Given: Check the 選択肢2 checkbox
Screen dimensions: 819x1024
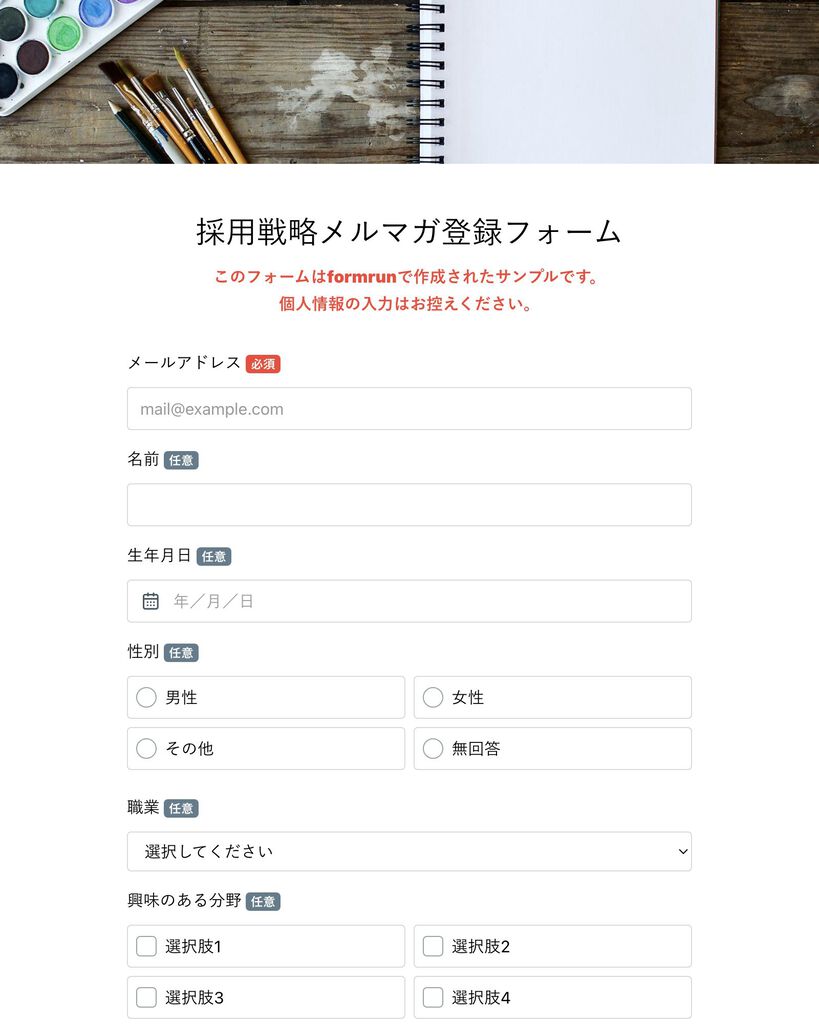Looking at the screenshot, I should (433, 946).
